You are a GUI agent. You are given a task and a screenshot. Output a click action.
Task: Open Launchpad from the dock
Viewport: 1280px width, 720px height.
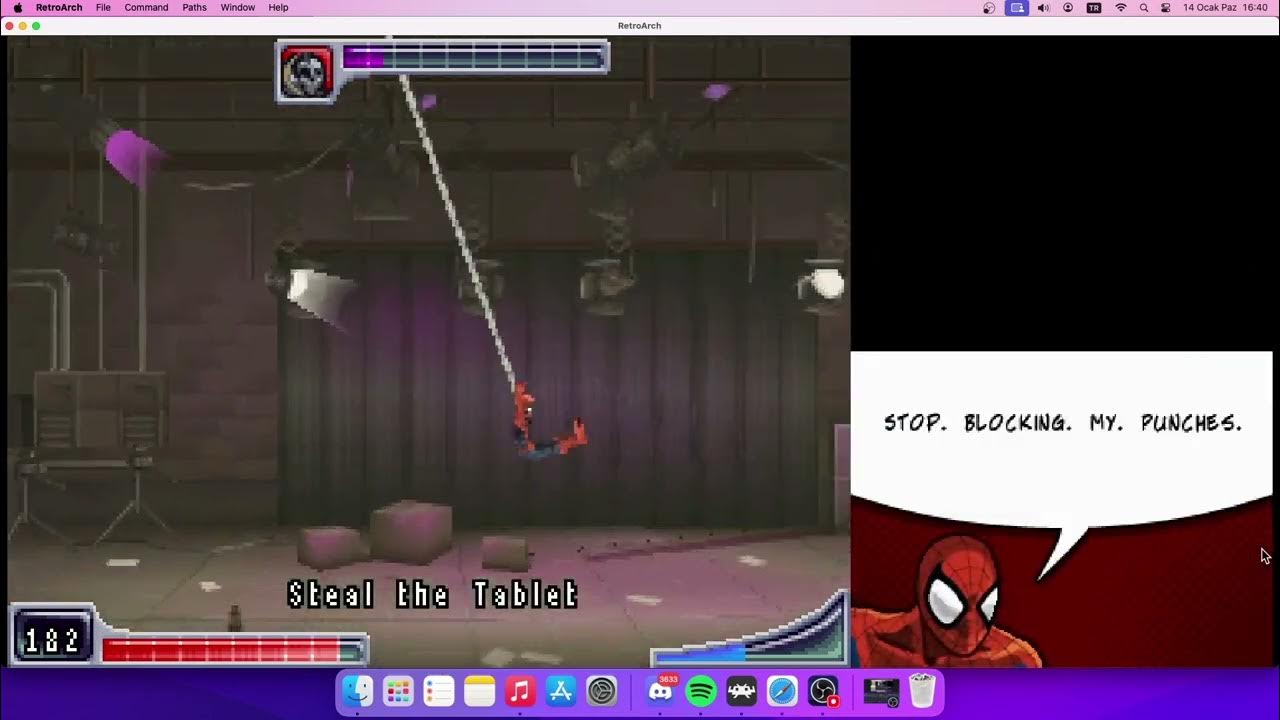tap(398, 691)
